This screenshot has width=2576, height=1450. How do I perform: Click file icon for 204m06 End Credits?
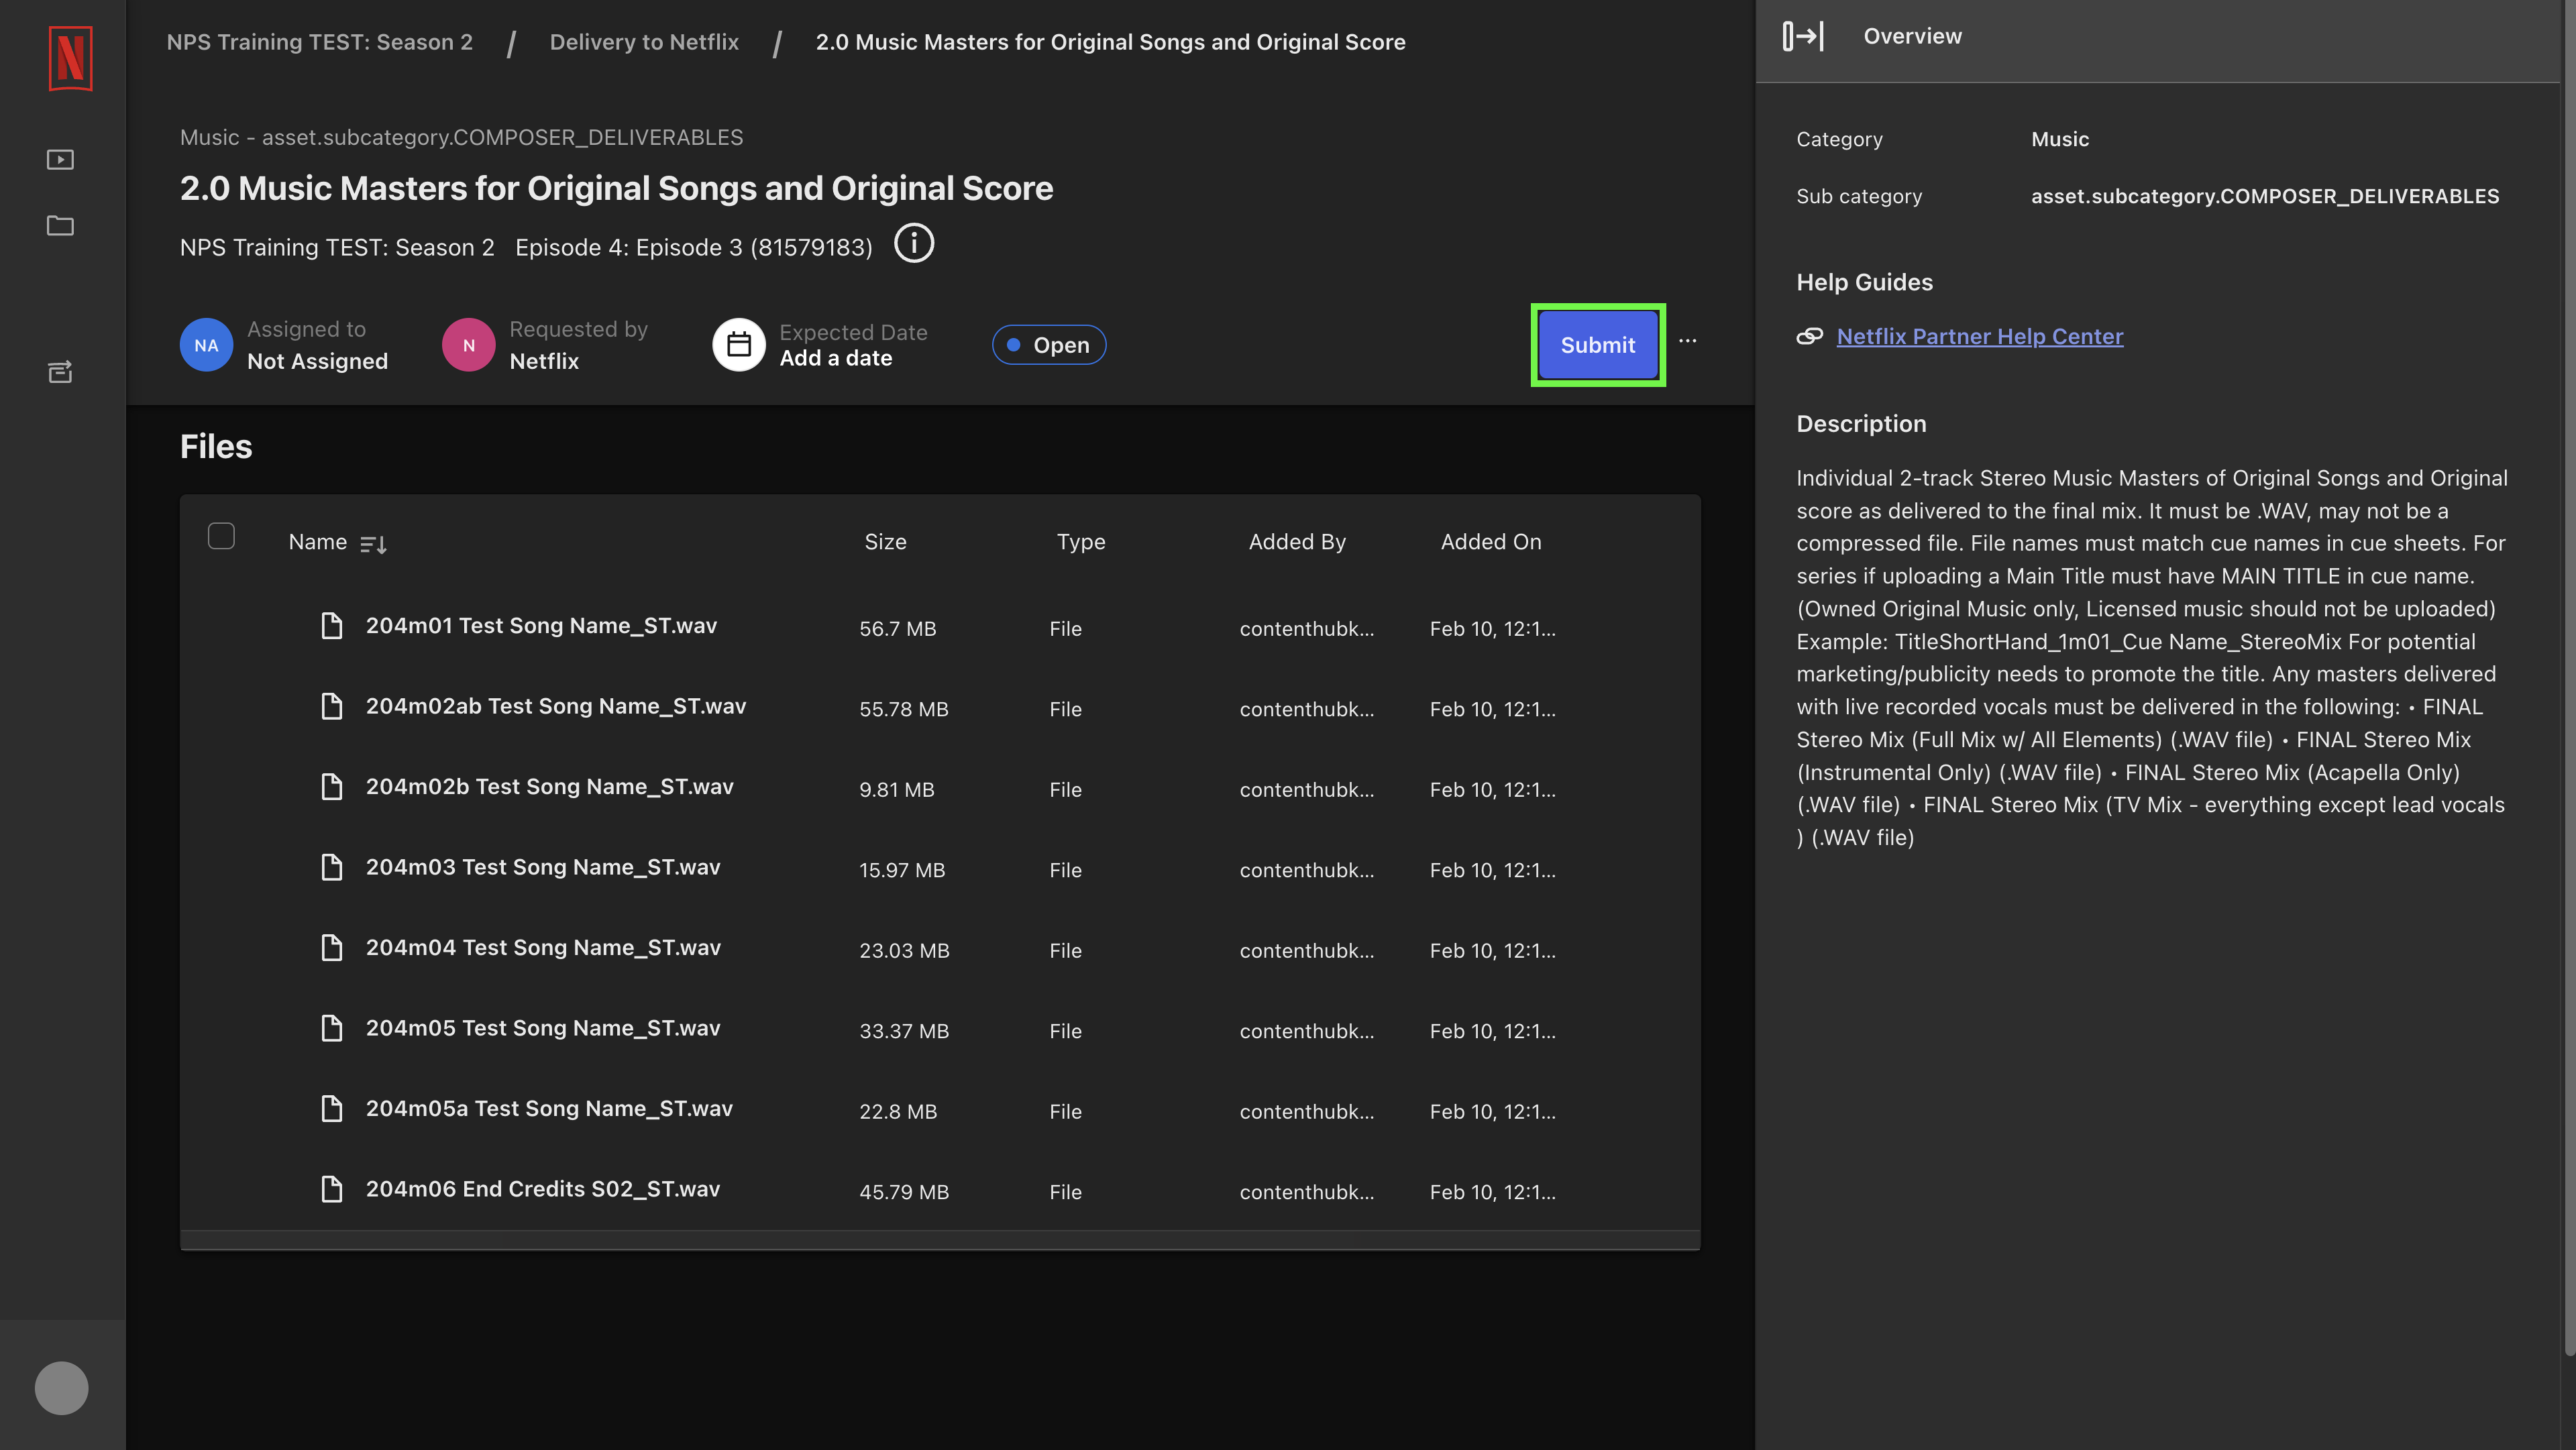pos(332,1189)
